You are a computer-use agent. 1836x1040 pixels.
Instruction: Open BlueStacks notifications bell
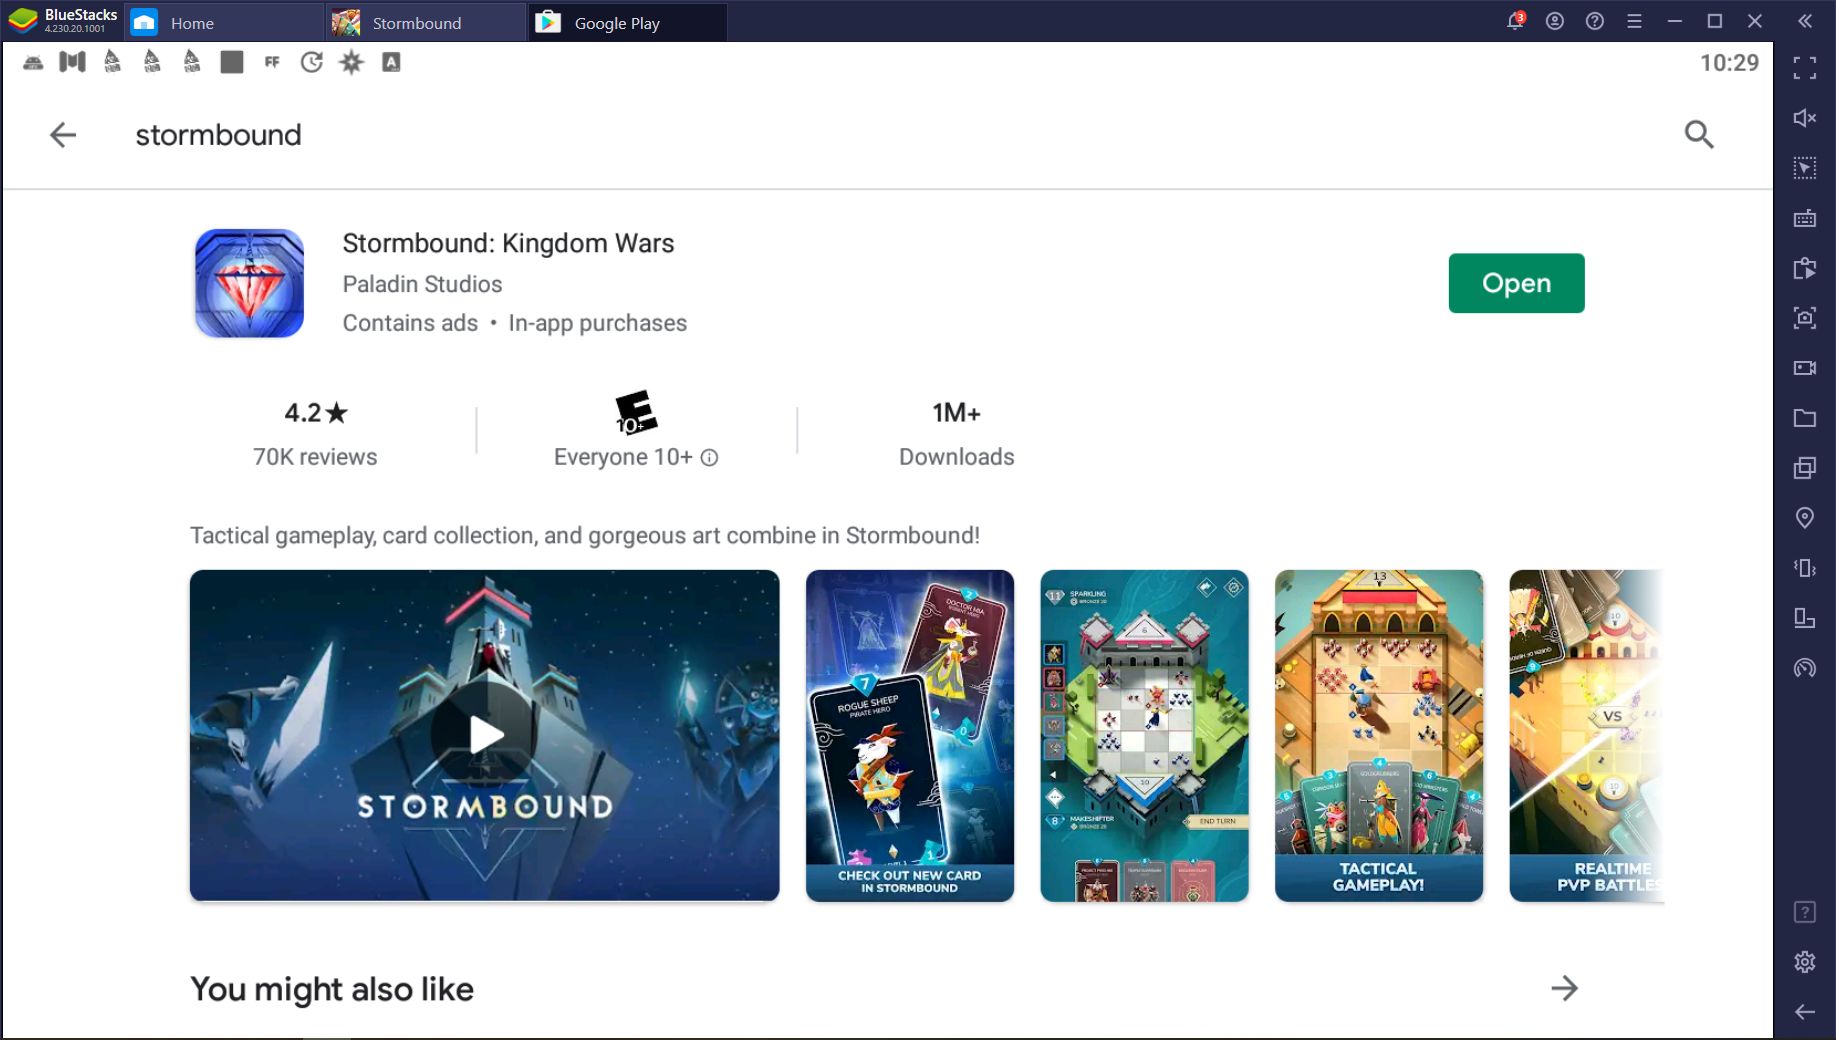[1516, 21]
